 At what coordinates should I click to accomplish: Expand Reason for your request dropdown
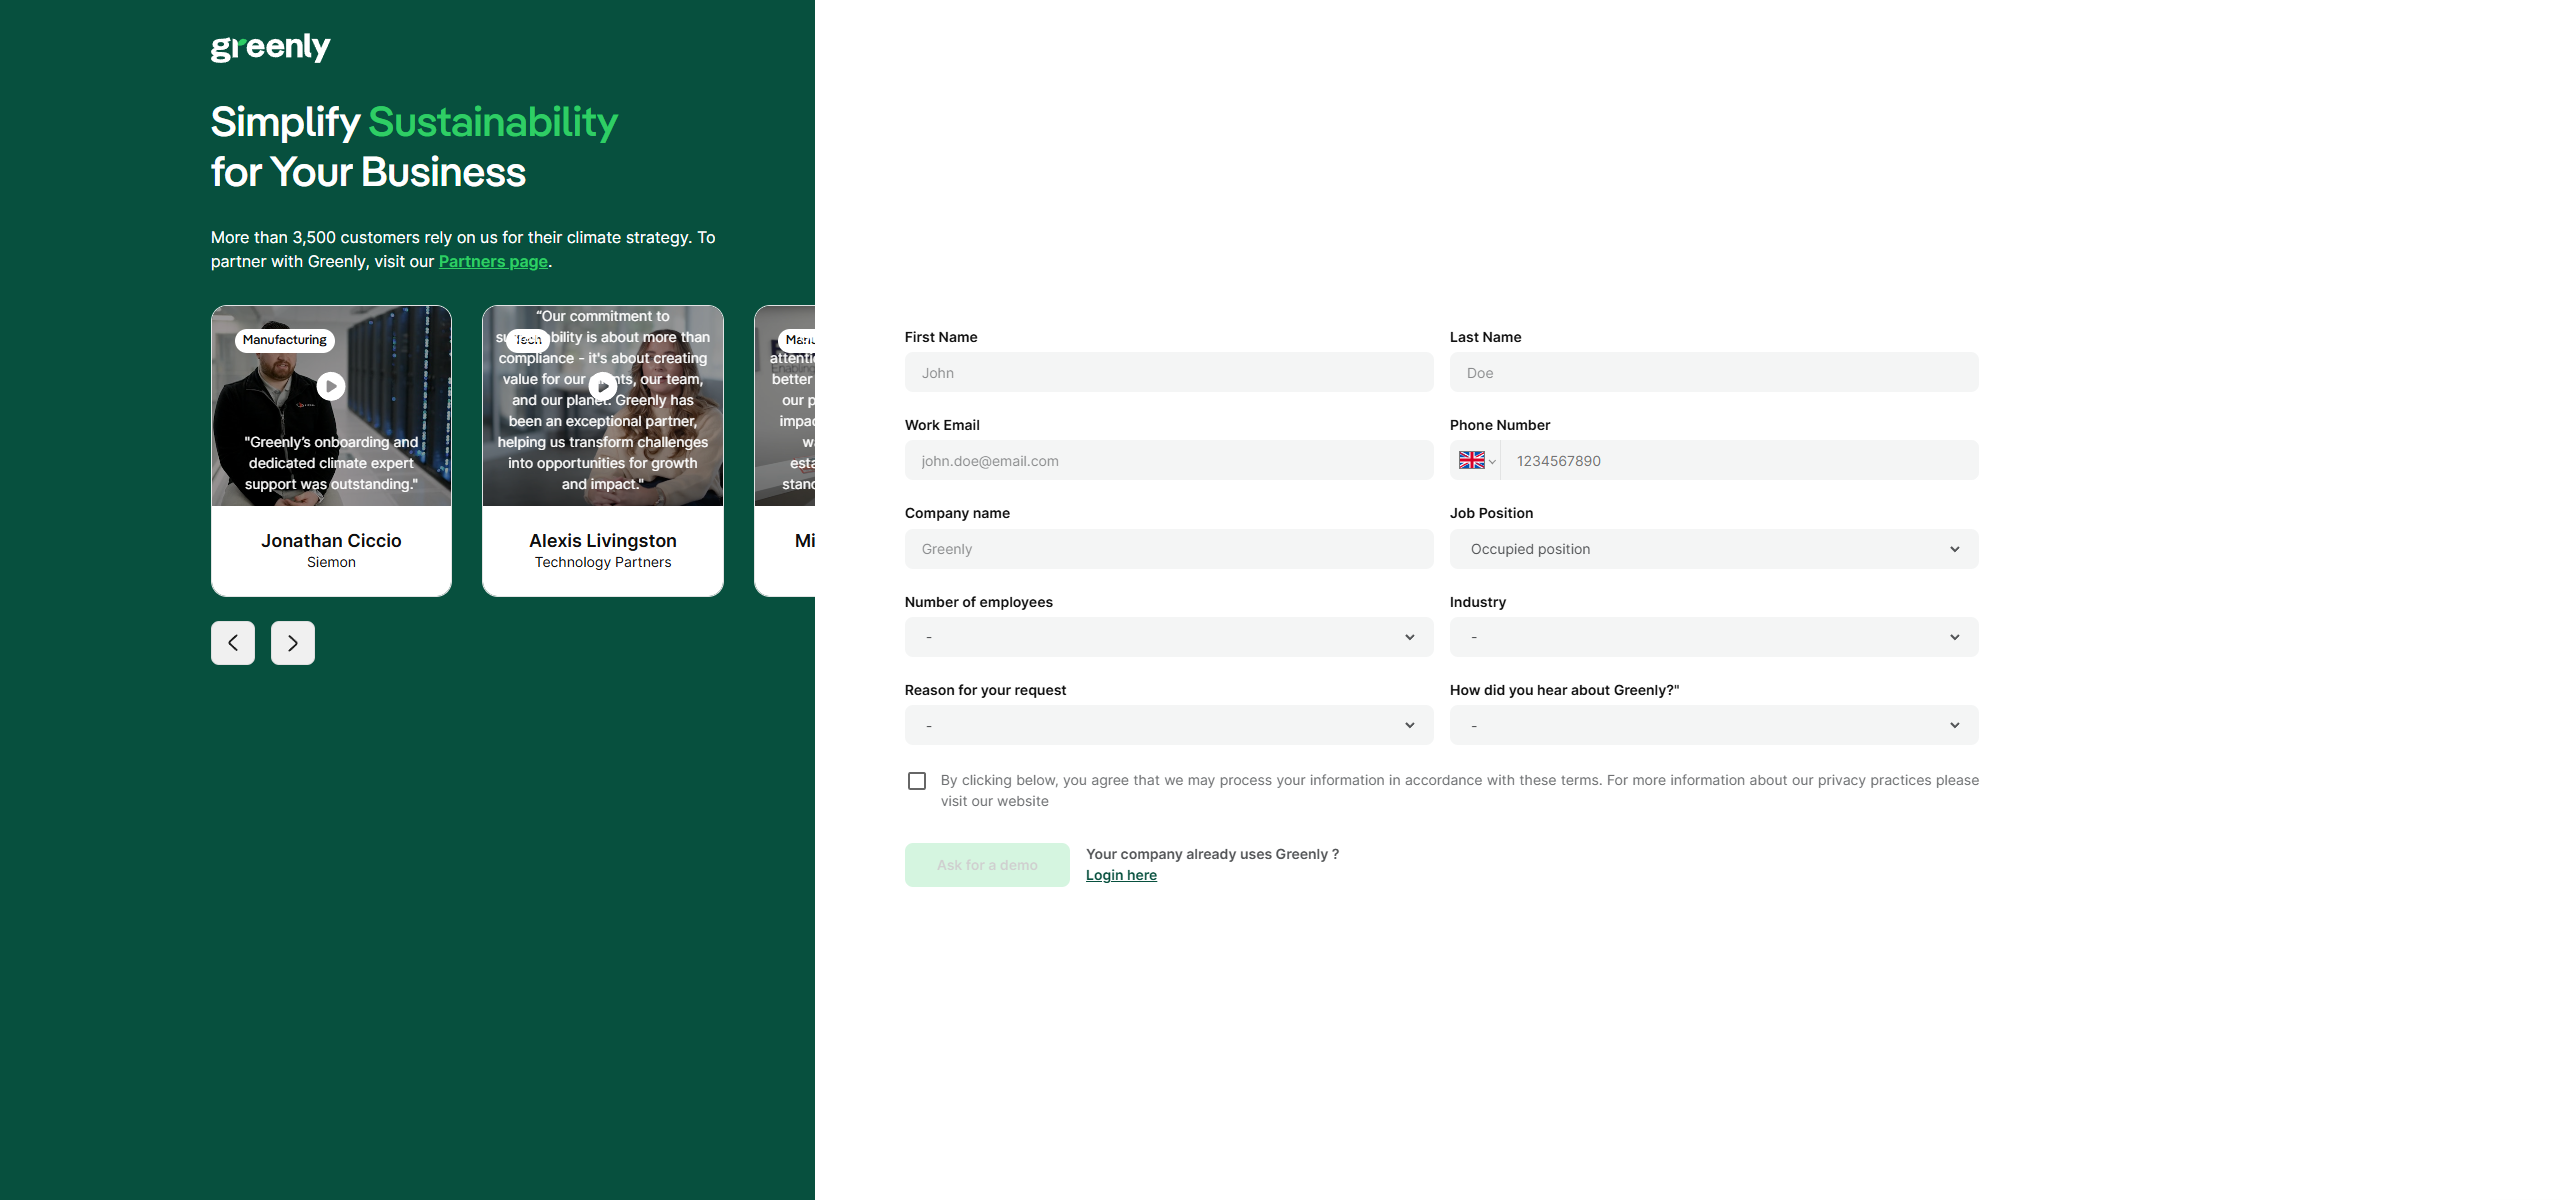tap(1169, 725)
